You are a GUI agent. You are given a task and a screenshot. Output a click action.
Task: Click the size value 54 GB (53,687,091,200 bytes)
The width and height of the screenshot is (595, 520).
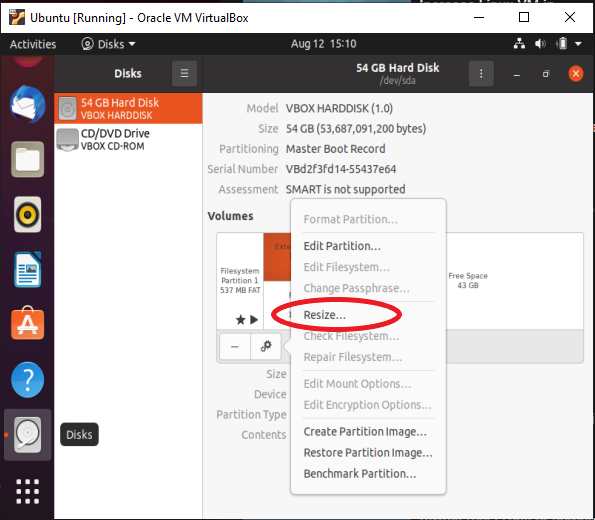tap(356, 129)
